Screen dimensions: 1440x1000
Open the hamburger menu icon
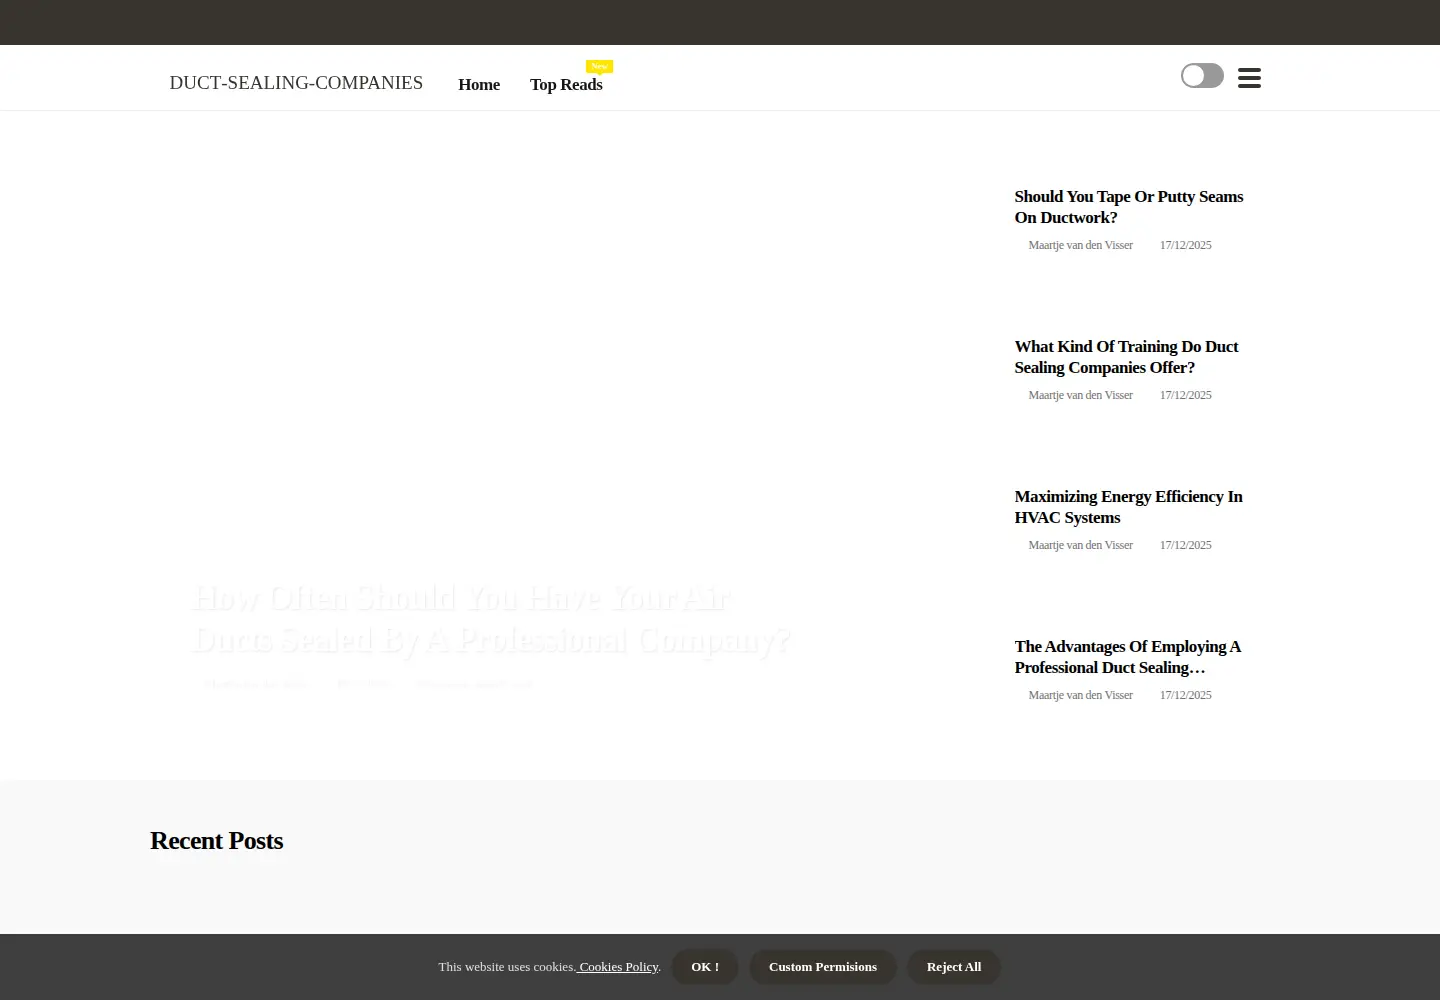point(1249,78)
